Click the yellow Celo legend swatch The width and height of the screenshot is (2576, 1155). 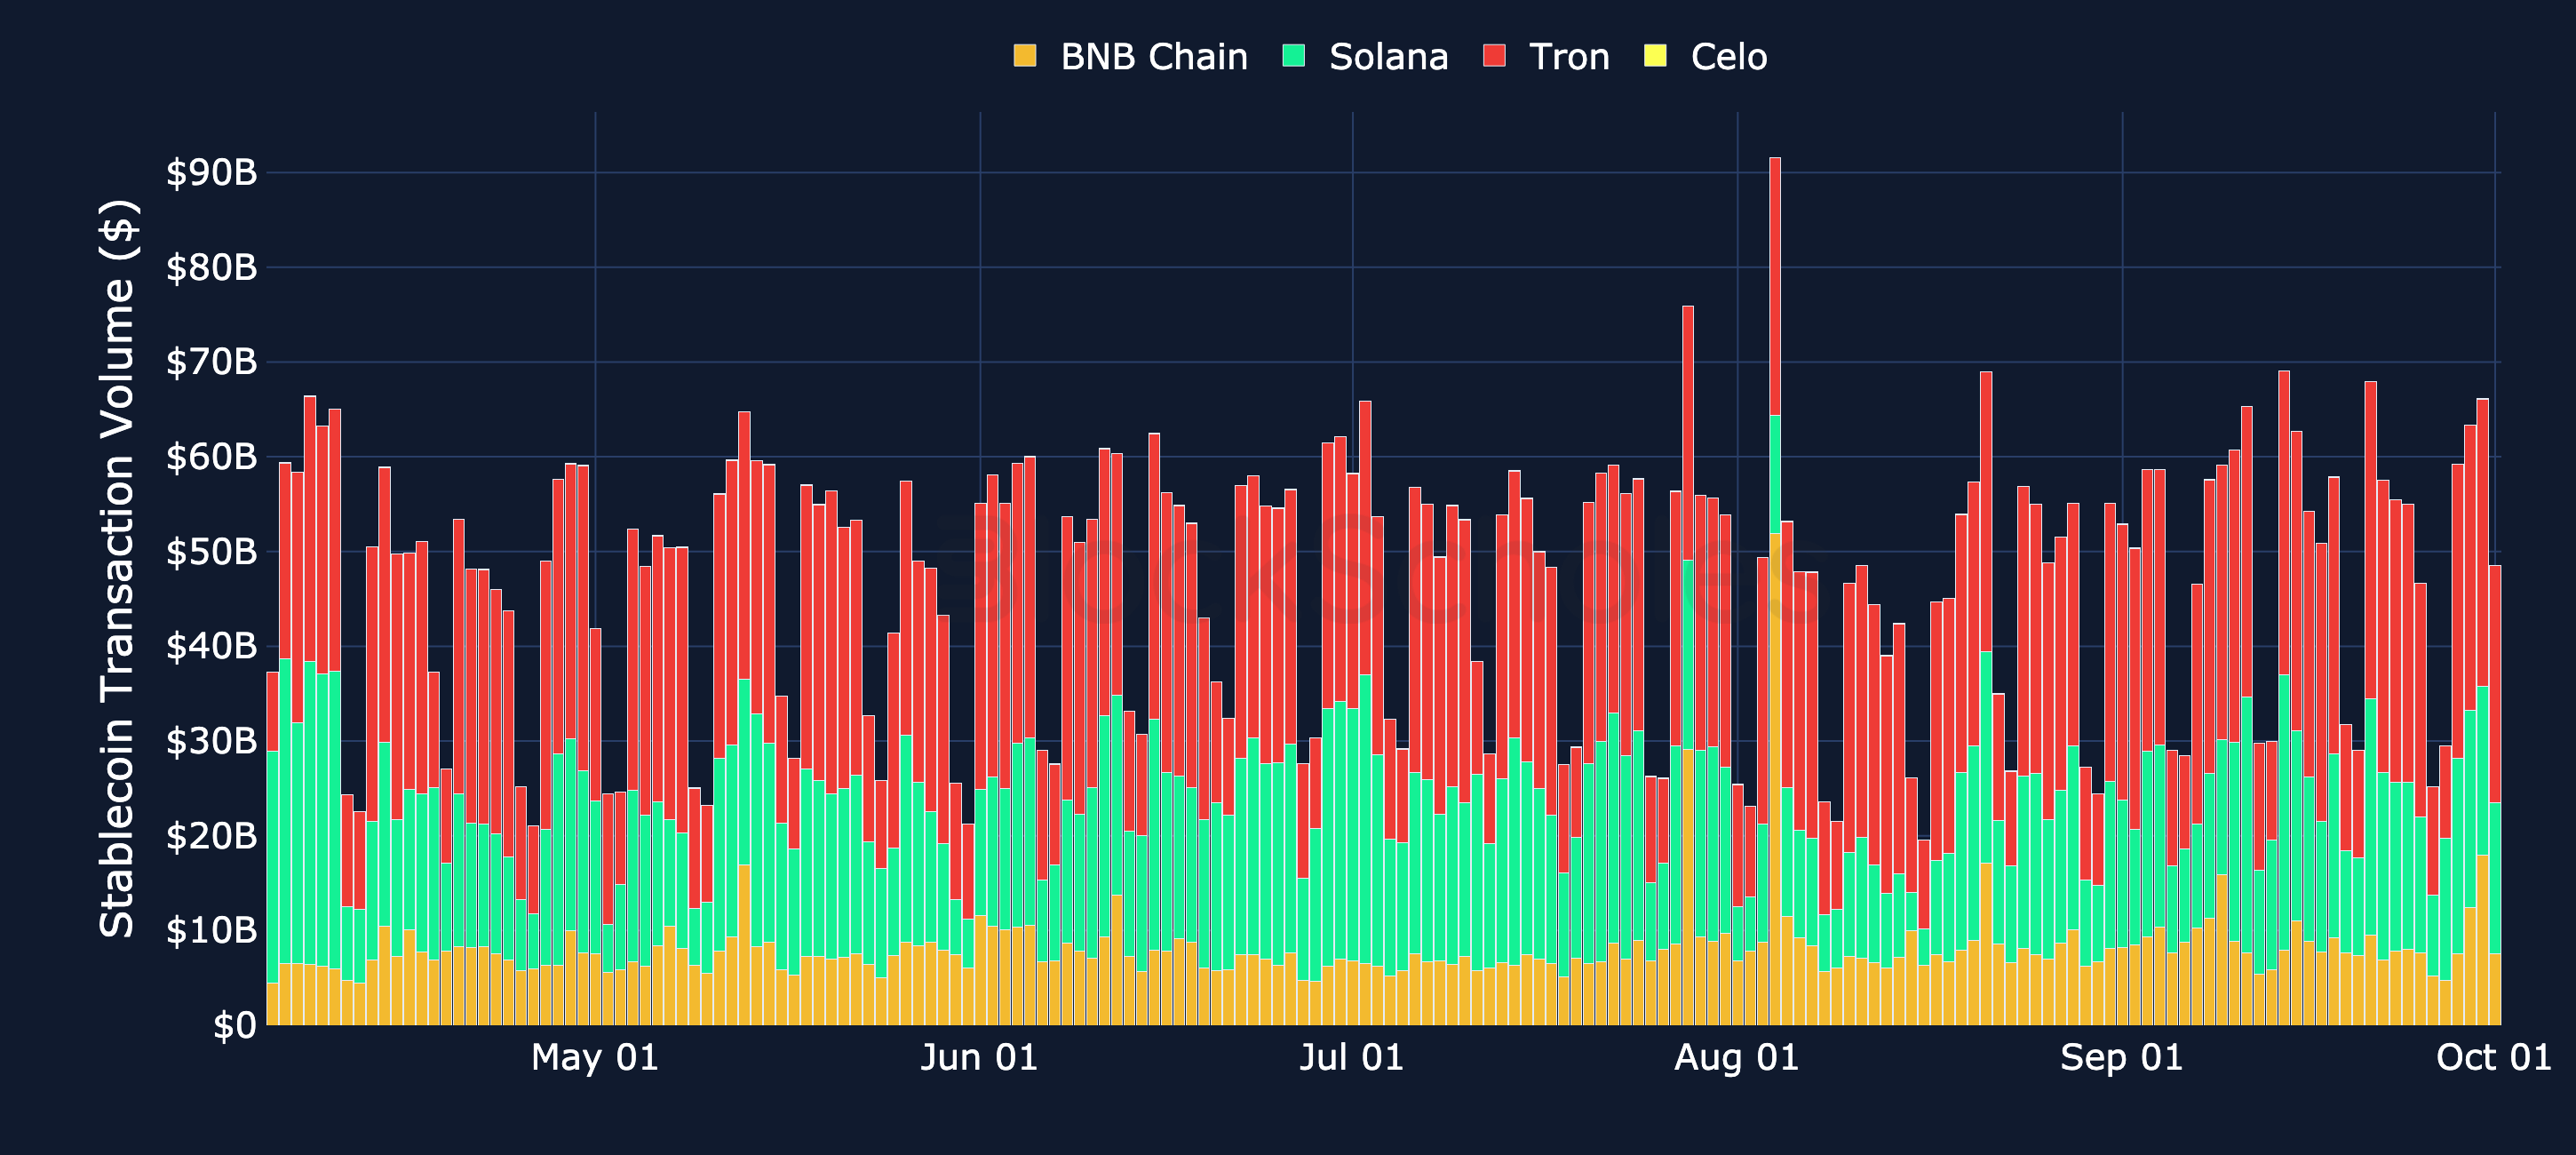click(1655, 56)
